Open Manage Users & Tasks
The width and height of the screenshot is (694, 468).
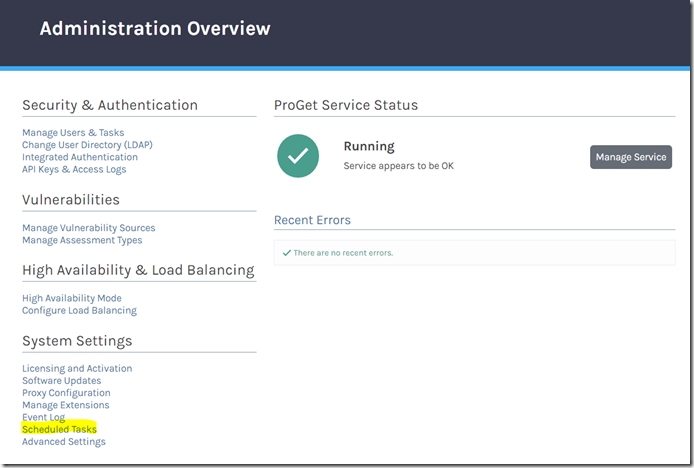[x=73, y=133]
